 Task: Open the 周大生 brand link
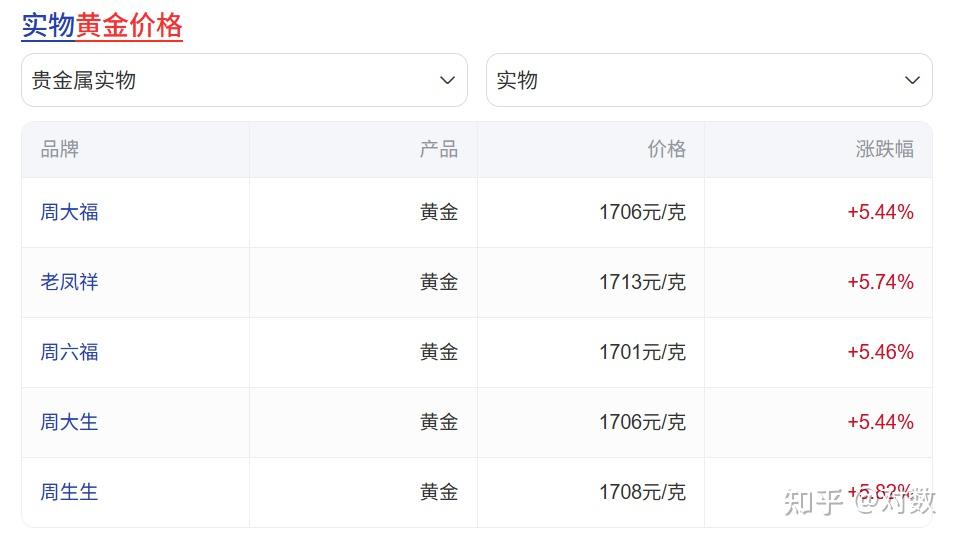click(70, 422)
